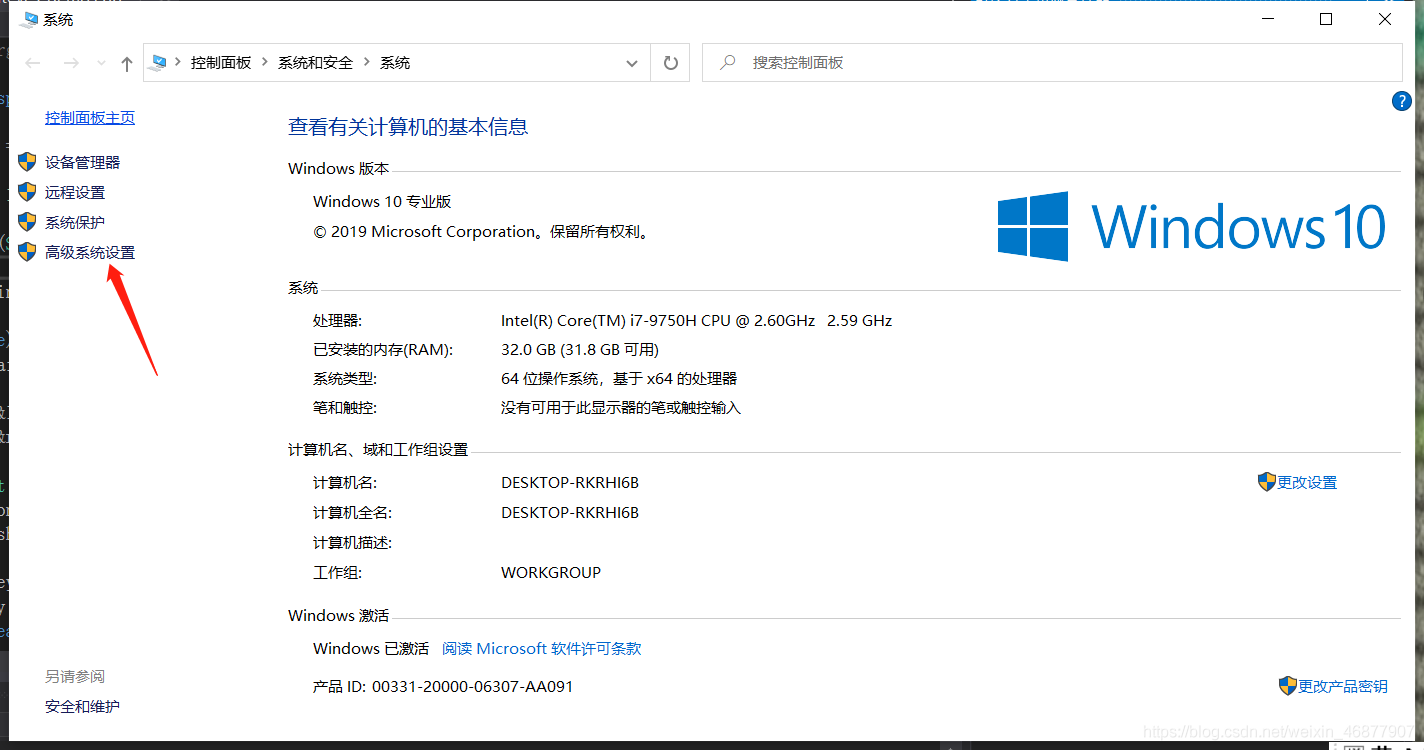
Task: Close the 系统 window
Action: pyautogui.click(x=1385, y=19)
